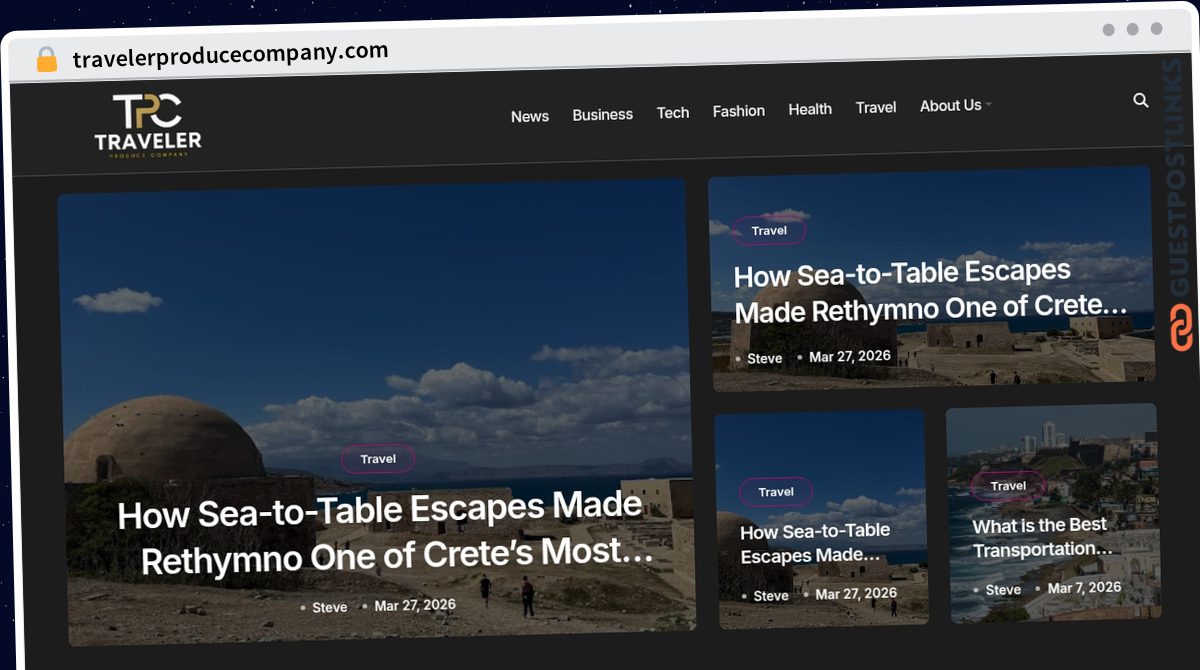This screenshot has width=1200, height=670.
Task: Open 'What is the Best Transportation...' article
Action: pyautogui.click(x=1042, y=538)
